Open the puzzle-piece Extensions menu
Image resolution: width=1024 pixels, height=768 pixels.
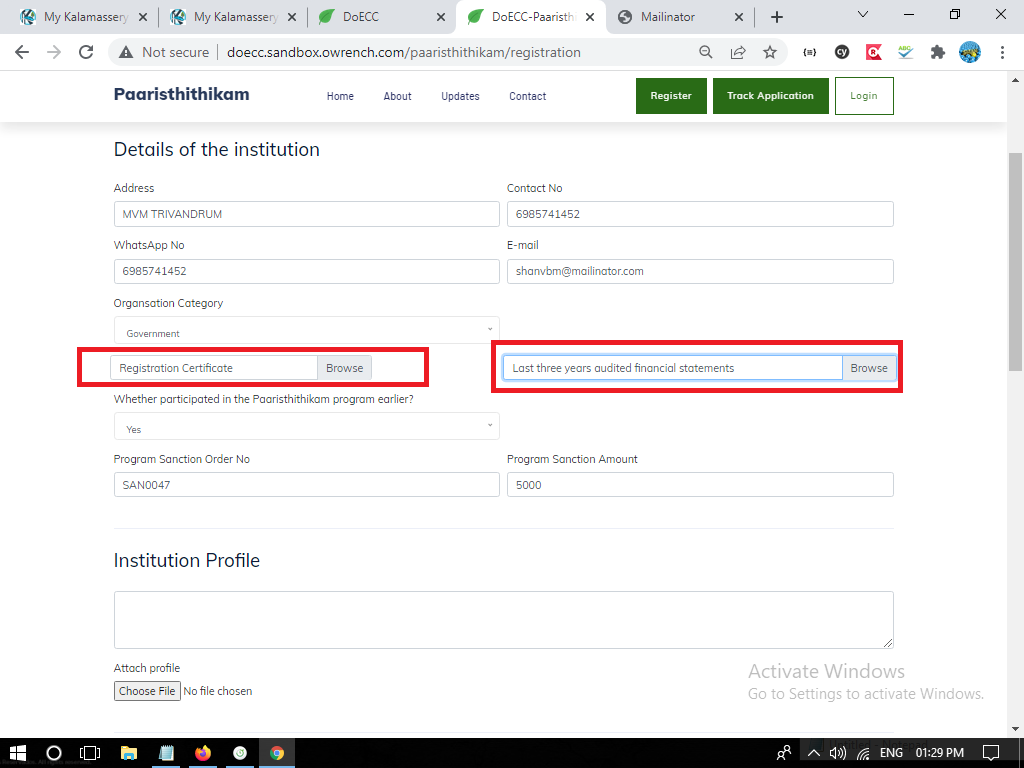coord(937,52)
